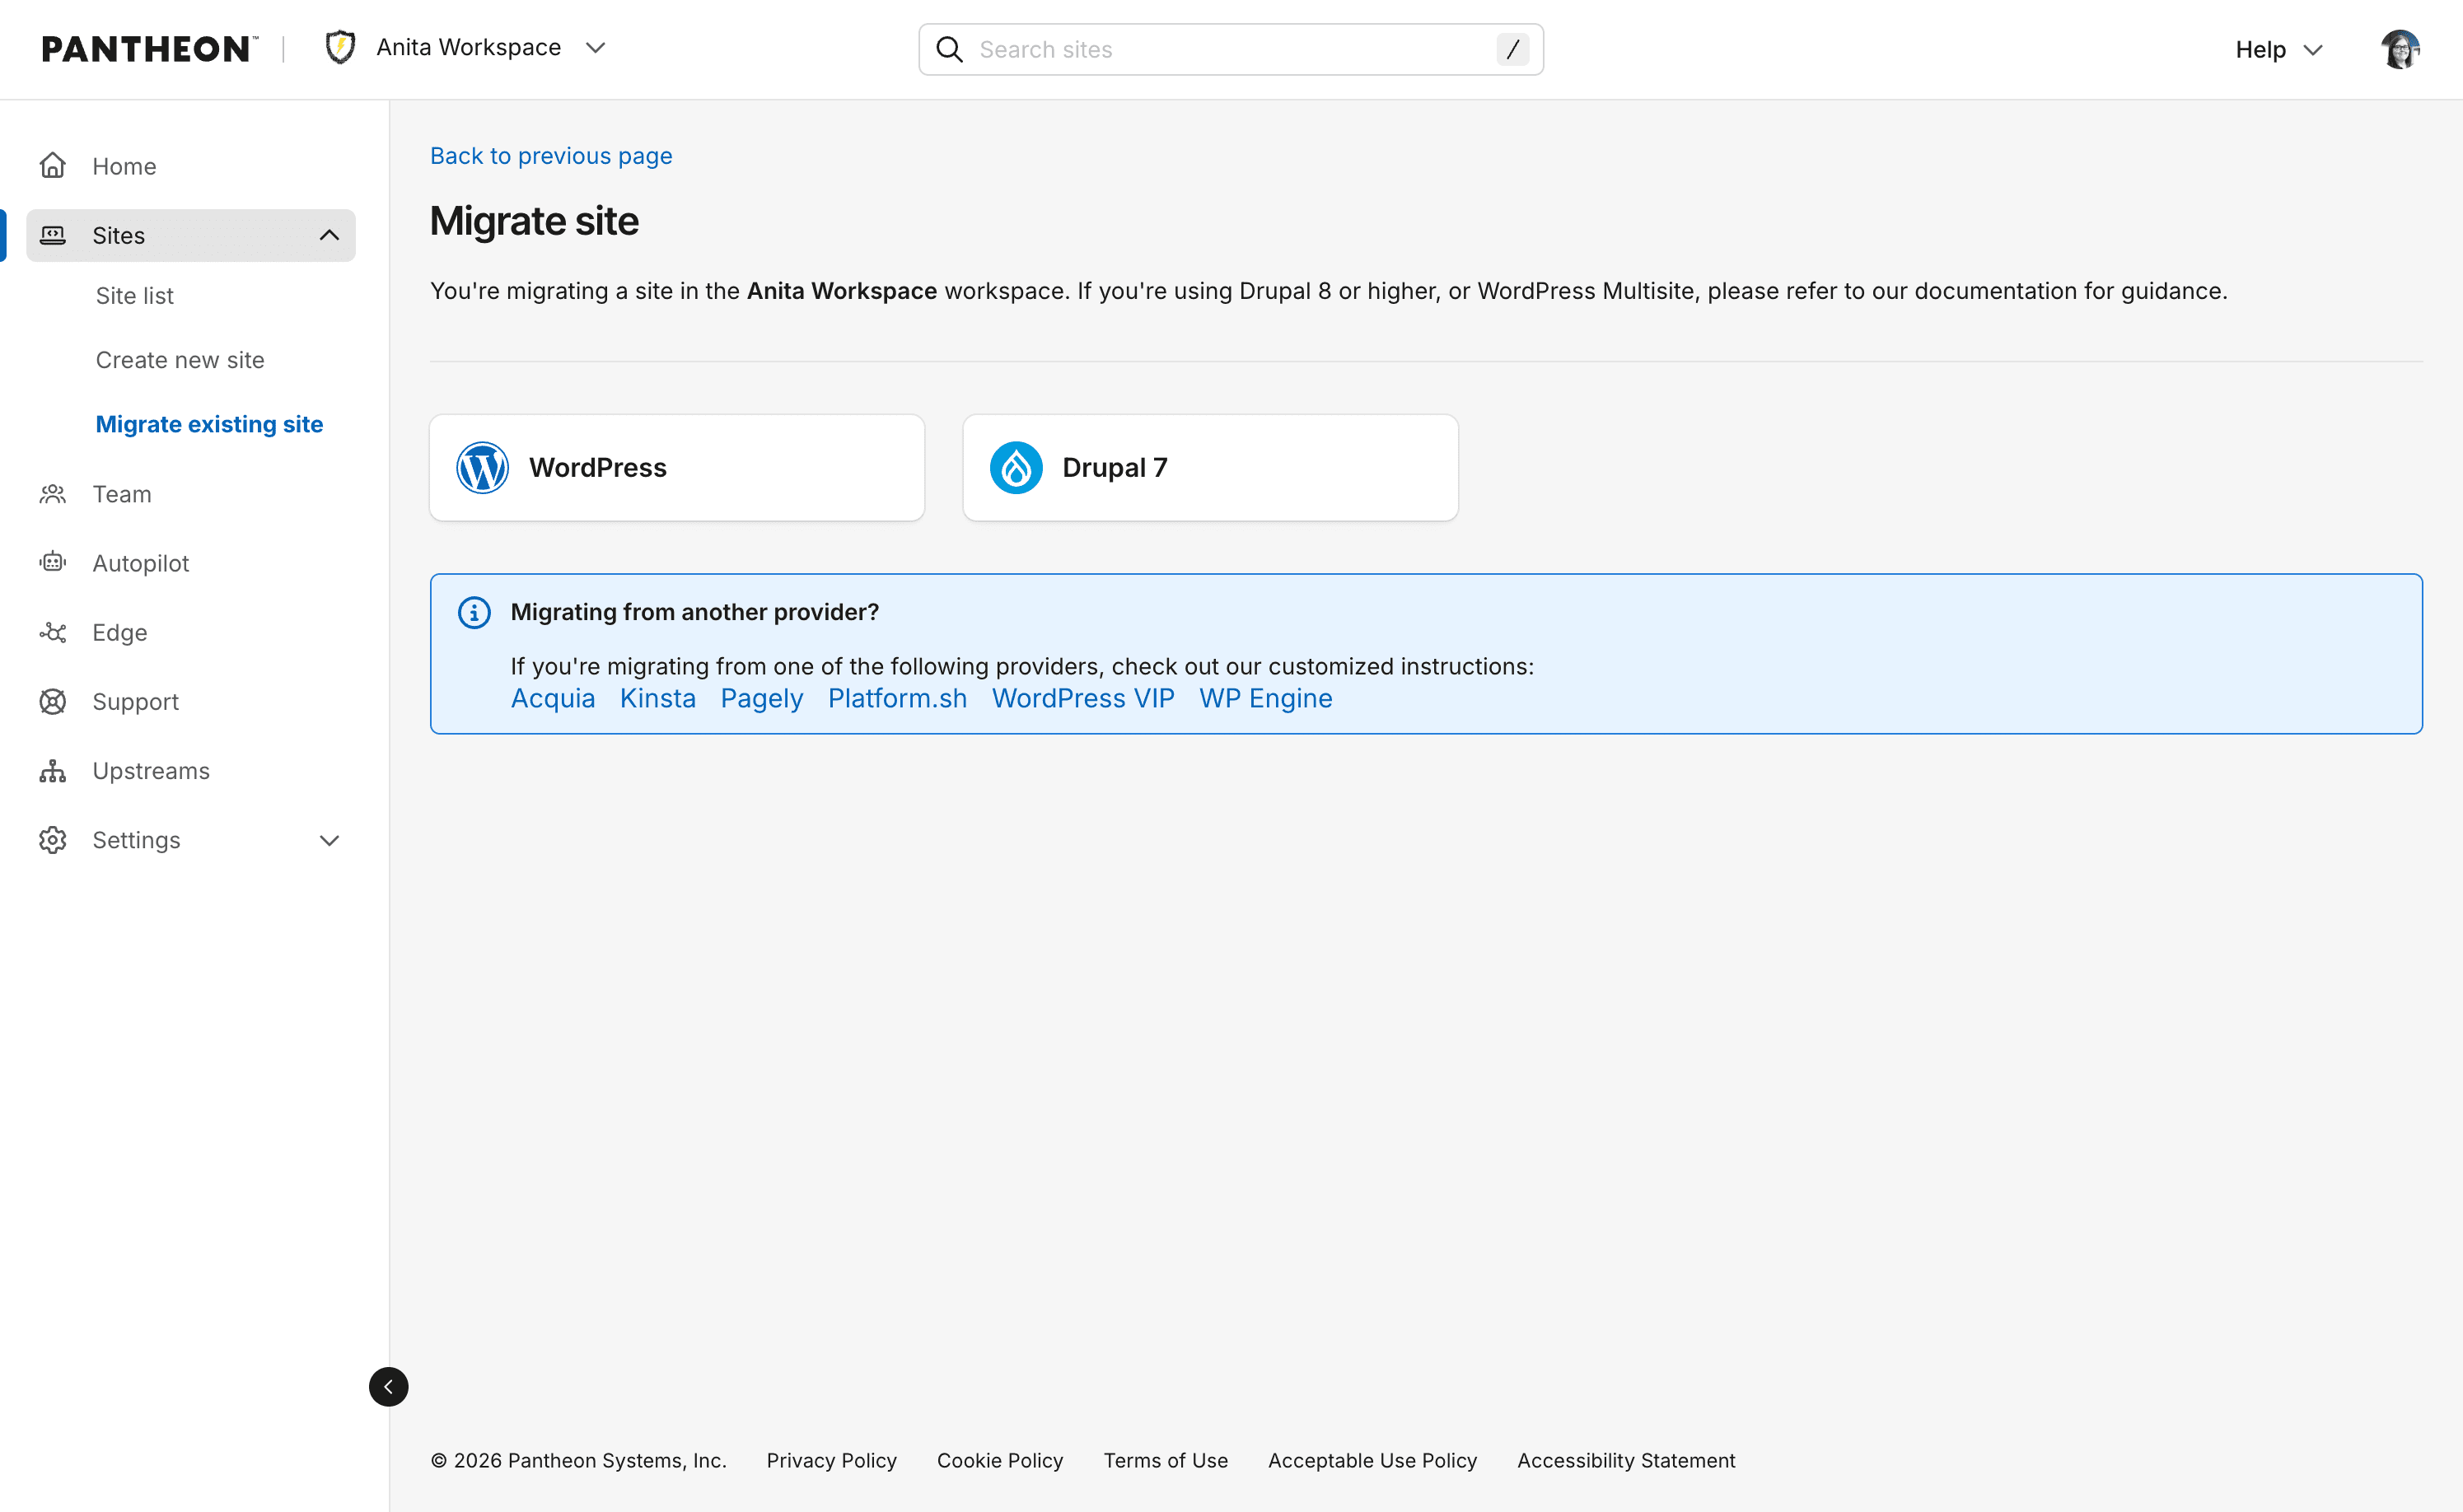Click the Edge network icon
Screen dimensions: 2463x1512
tap(53, 632)
